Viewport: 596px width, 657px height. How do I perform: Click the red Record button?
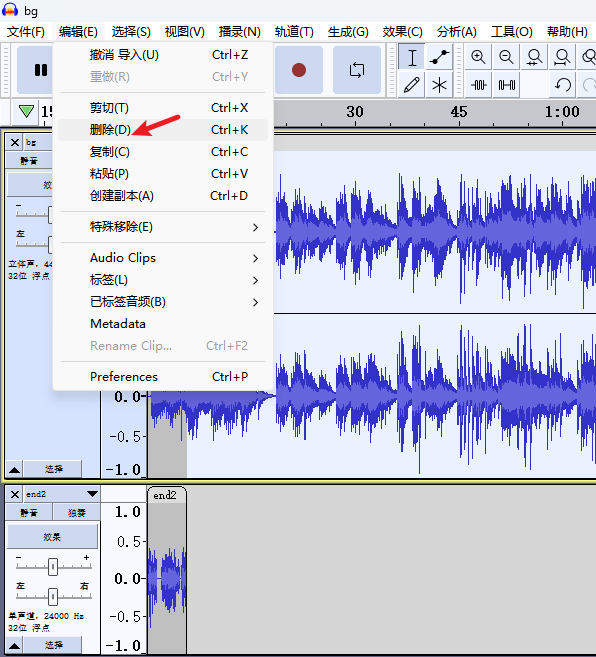pyautogui.click(x=299, y=70)
